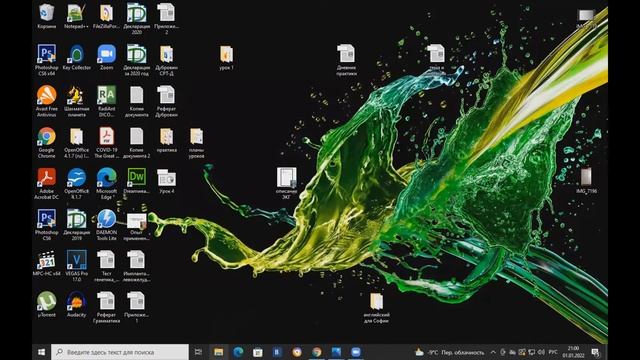
Task: Open the FileZillaPortable folder shortcut
Action: click(x=107, y=16)
